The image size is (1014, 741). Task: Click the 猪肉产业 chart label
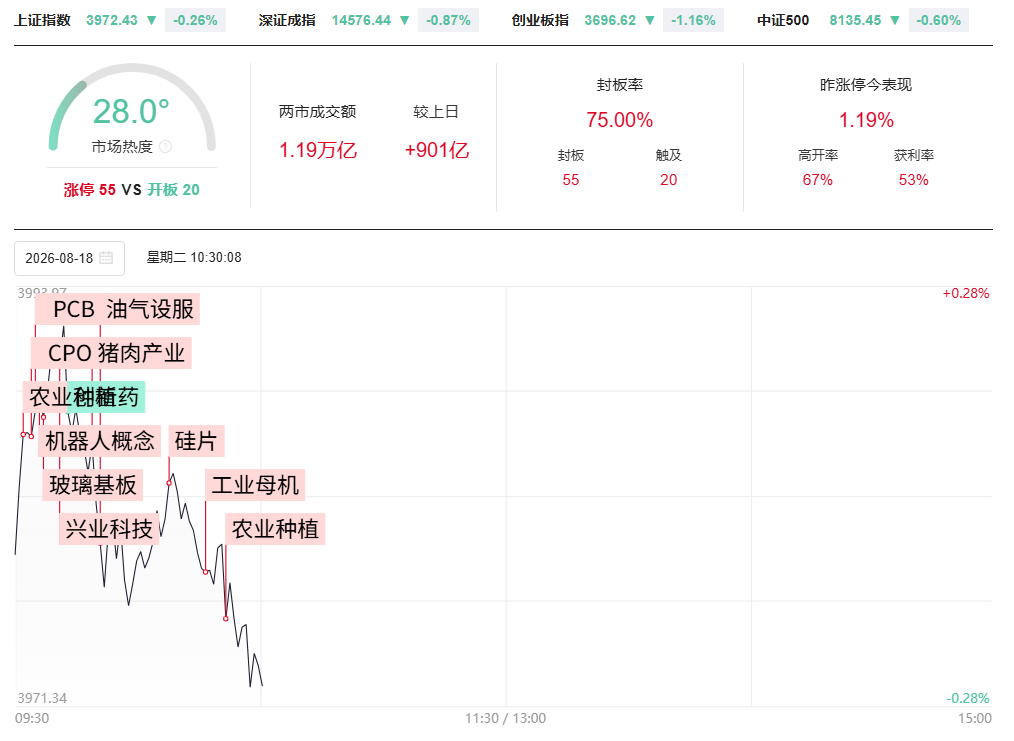pos(142,353)
